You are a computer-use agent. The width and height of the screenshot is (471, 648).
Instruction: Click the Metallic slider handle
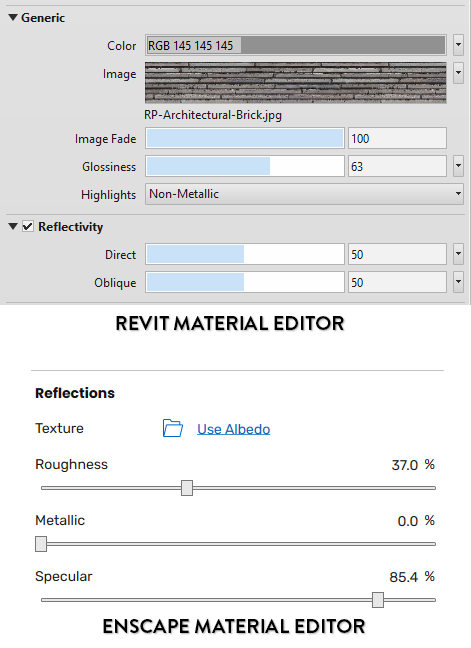coord(41,544)
